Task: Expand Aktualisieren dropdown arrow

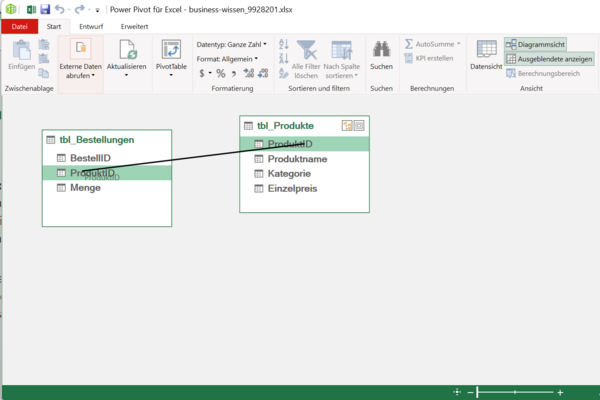Action: (x=127, y=75)
